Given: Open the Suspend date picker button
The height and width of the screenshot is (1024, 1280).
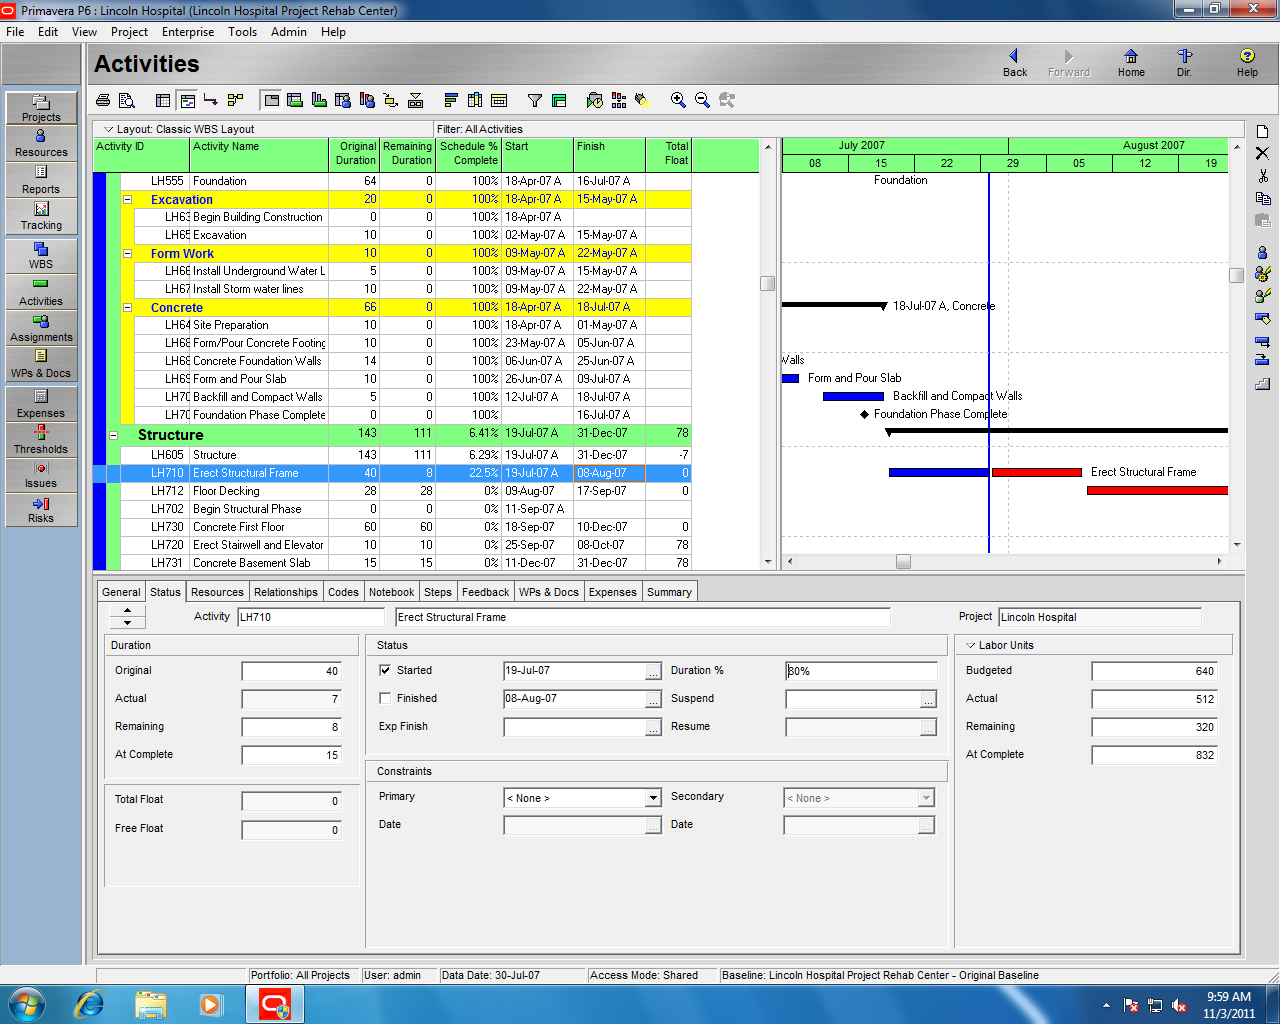Looking at the screenshot, I should [x=928, y=699].
